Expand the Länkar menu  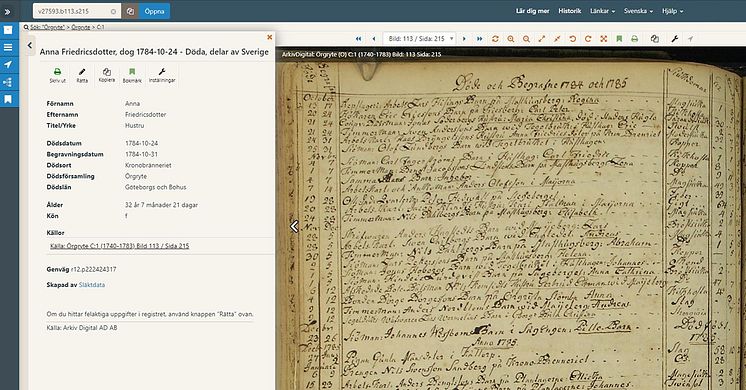602,11
